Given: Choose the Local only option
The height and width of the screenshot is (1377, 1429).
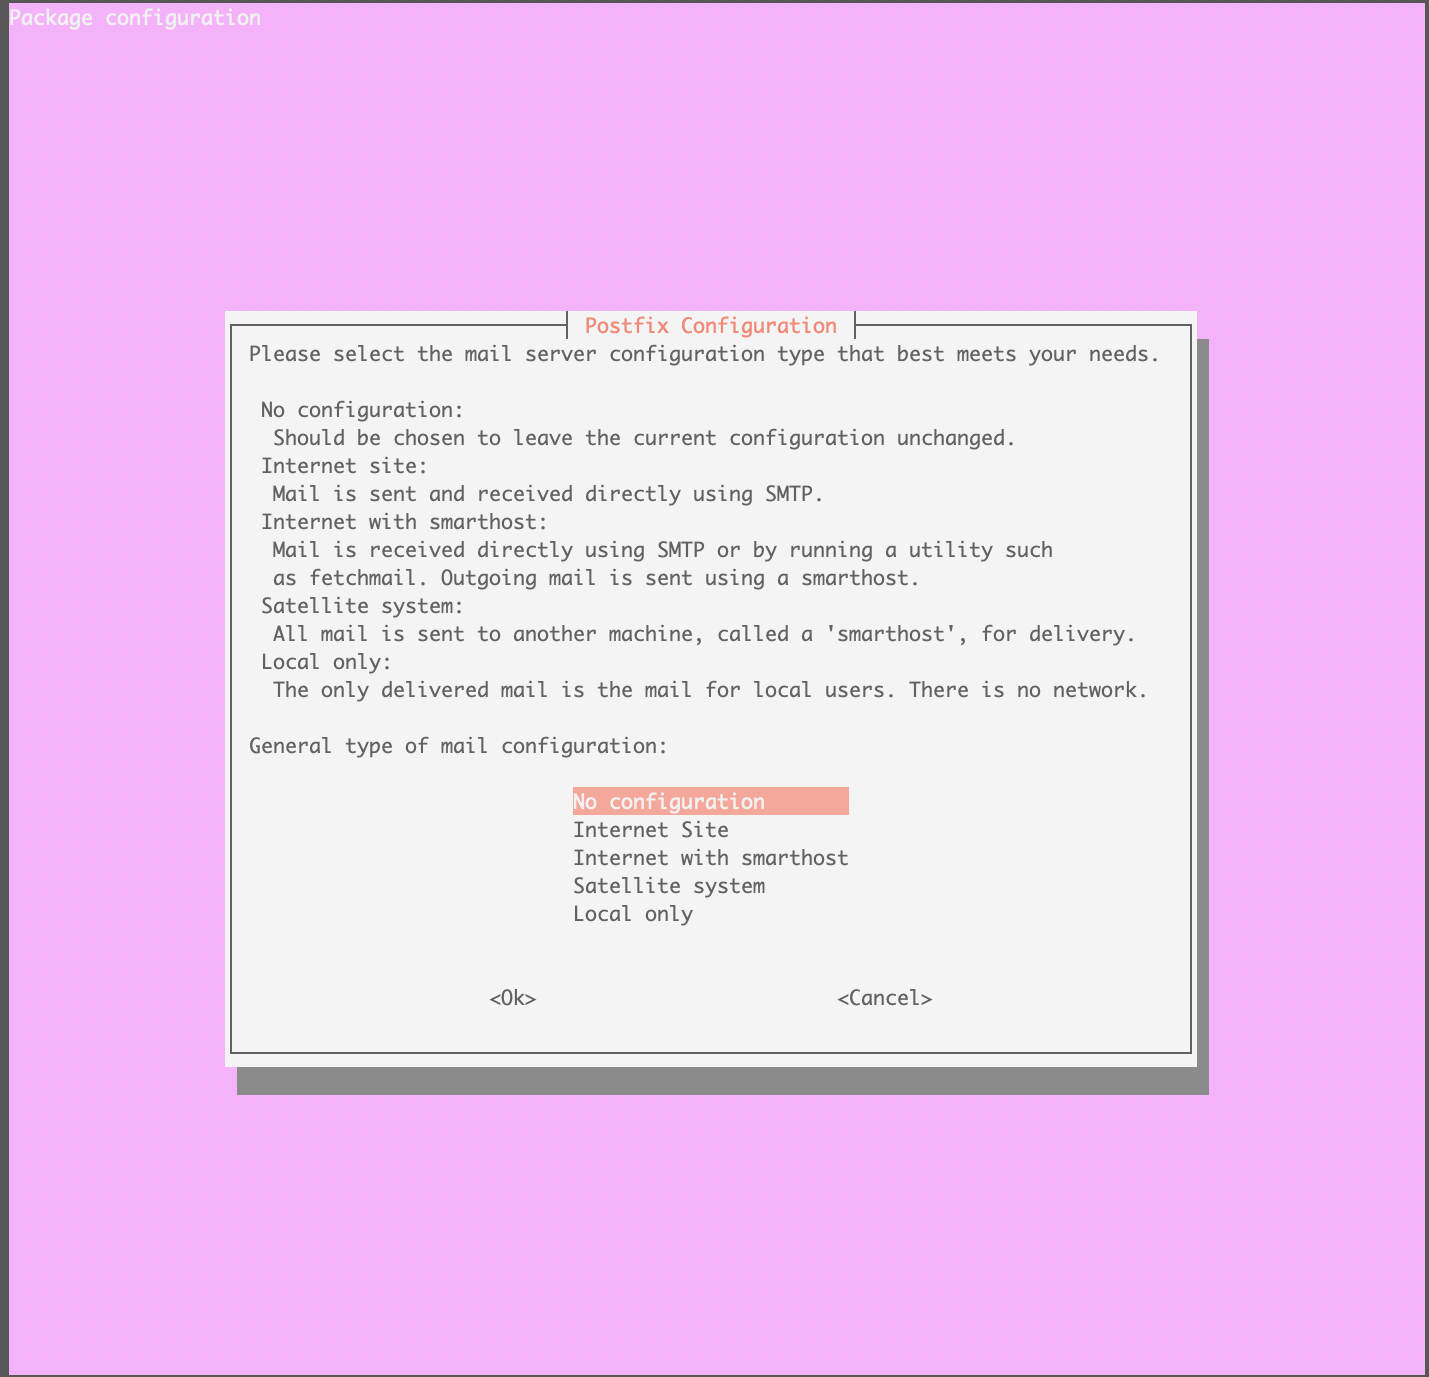Looking at the screenshot, I should pos(633,914).
